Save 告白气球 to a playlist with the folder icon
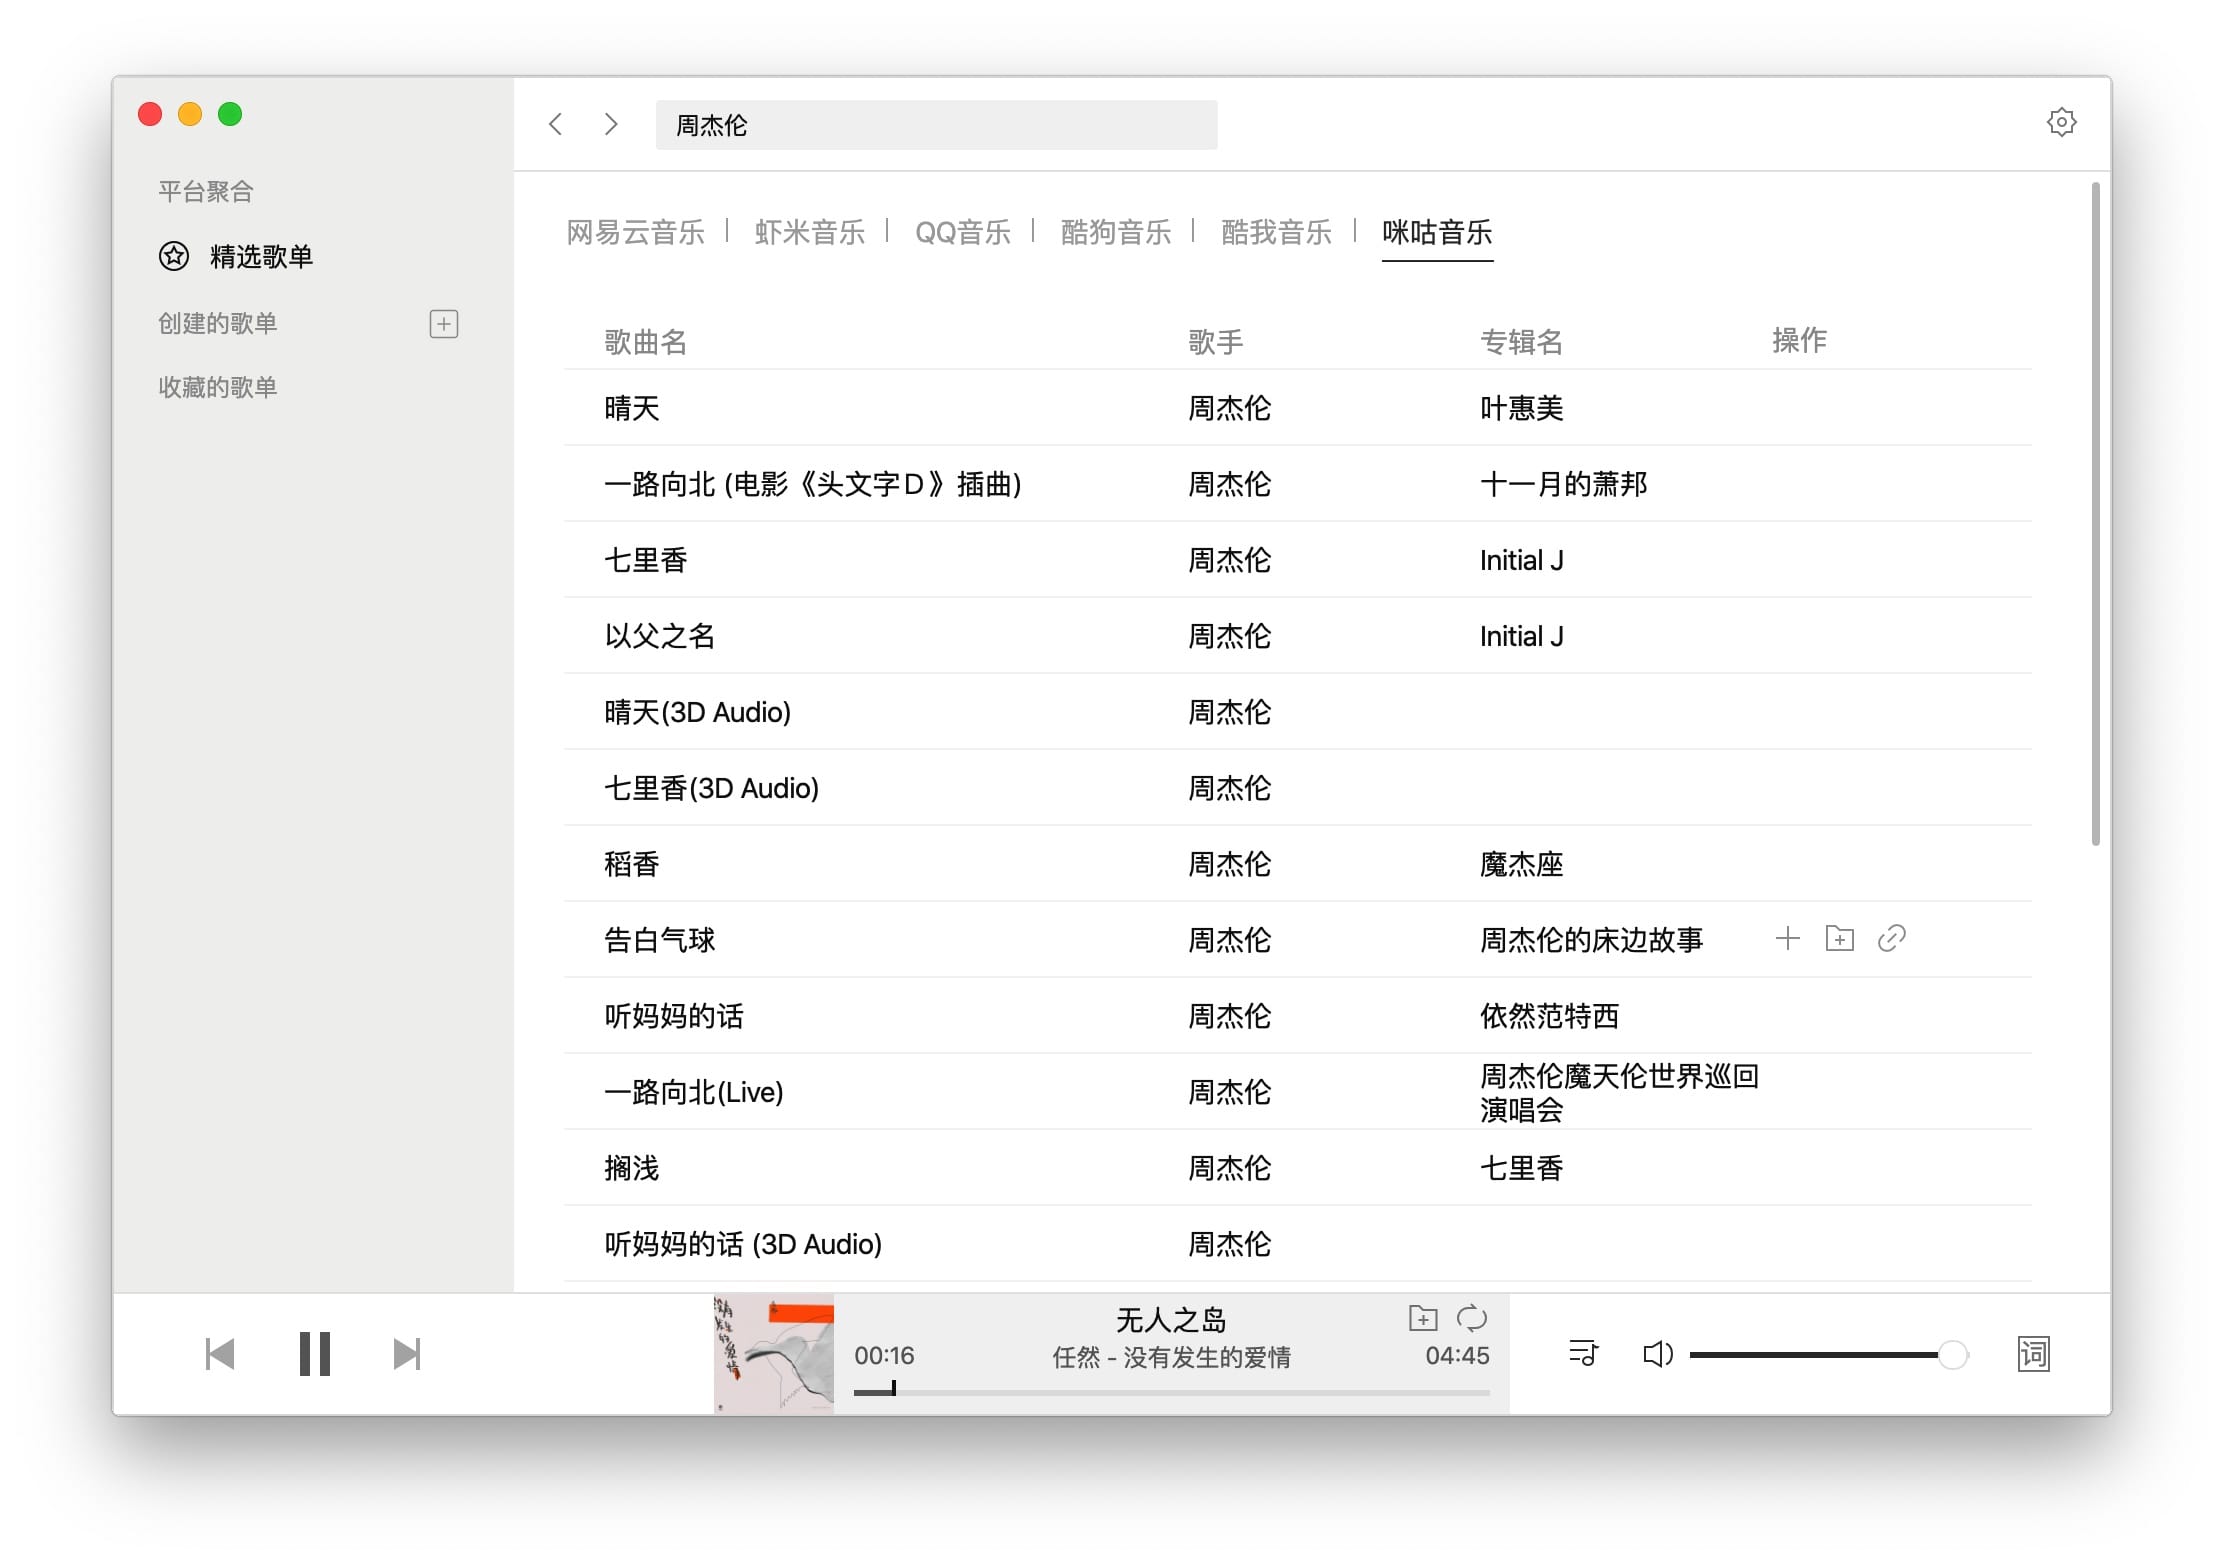This screenshot has height=1564, width=2224. click(x=1839, y=939)
